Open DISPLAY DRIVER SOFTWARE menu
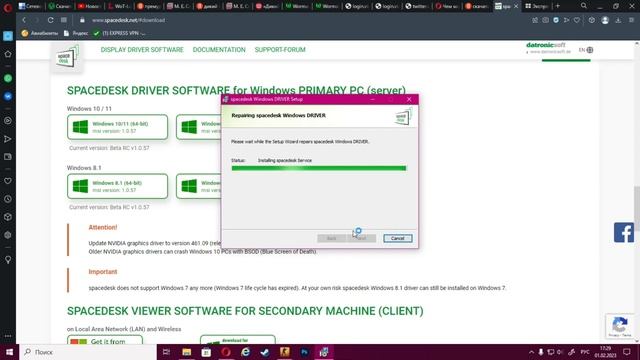 pos(142,50)
